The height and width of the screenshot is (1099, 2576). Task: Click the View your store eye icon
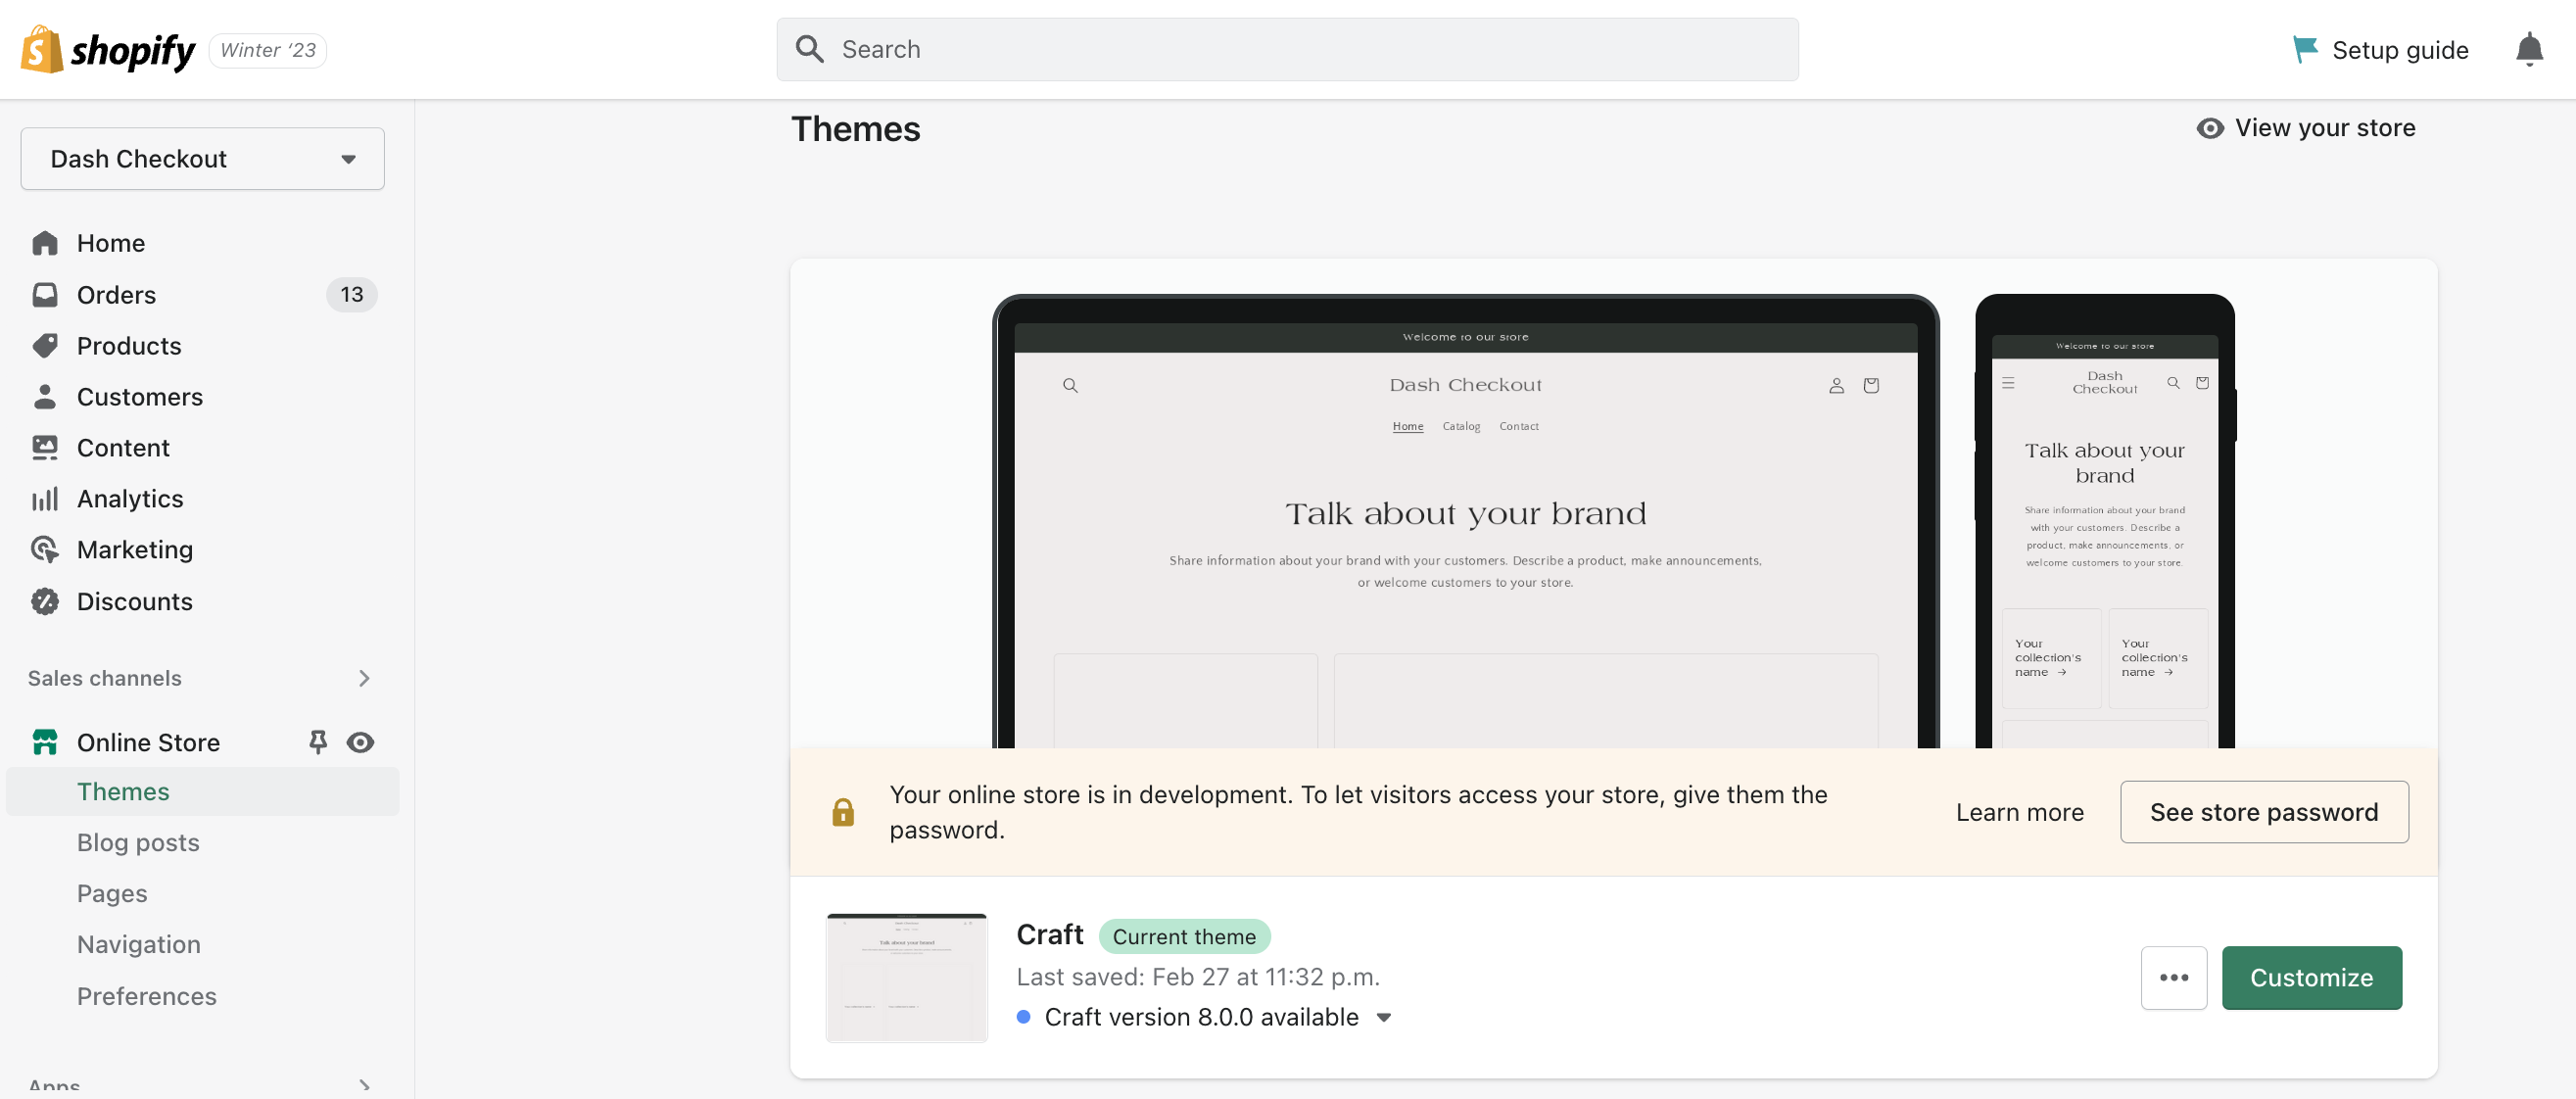[2209, 128]
